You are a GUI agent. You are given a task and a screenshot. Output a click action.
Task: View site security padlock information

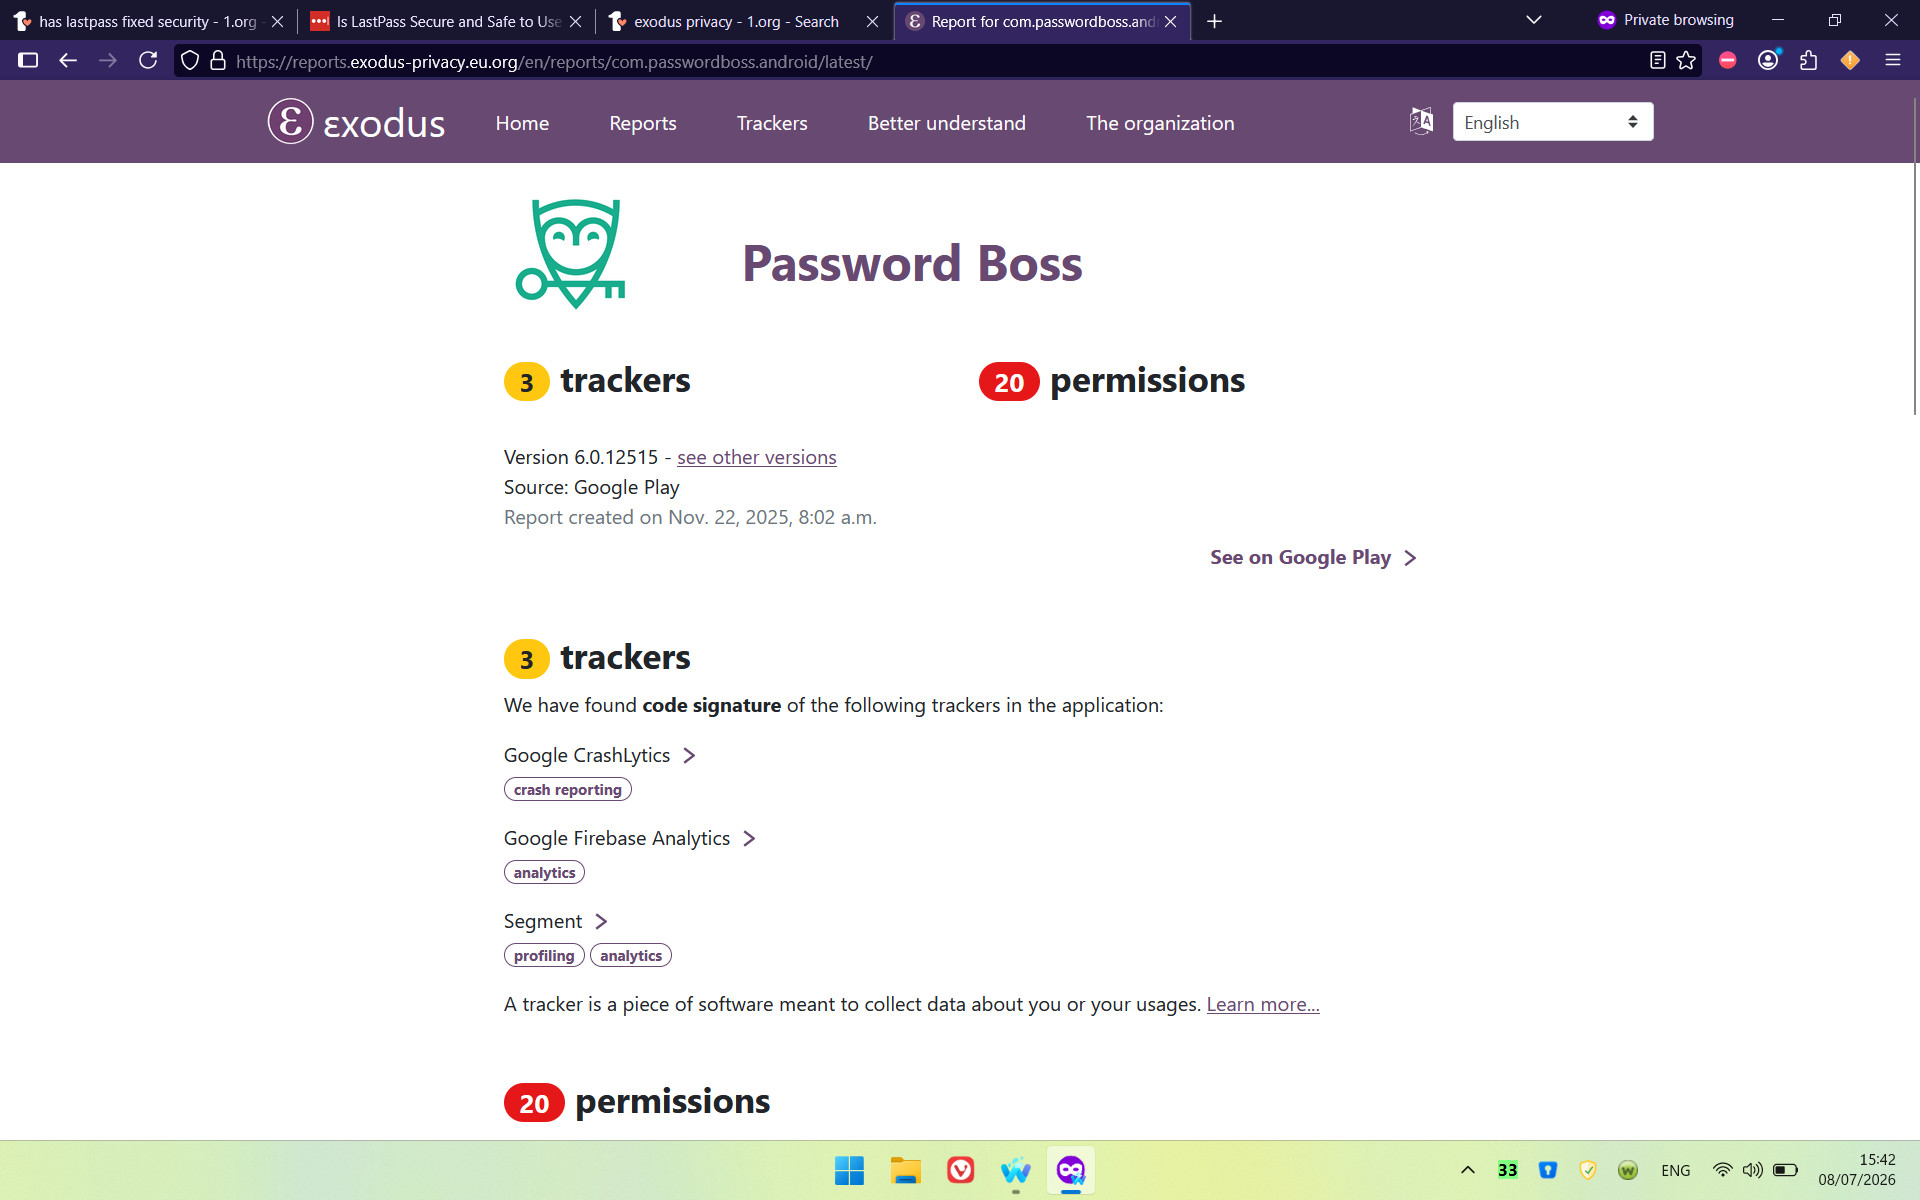(218, 61)
